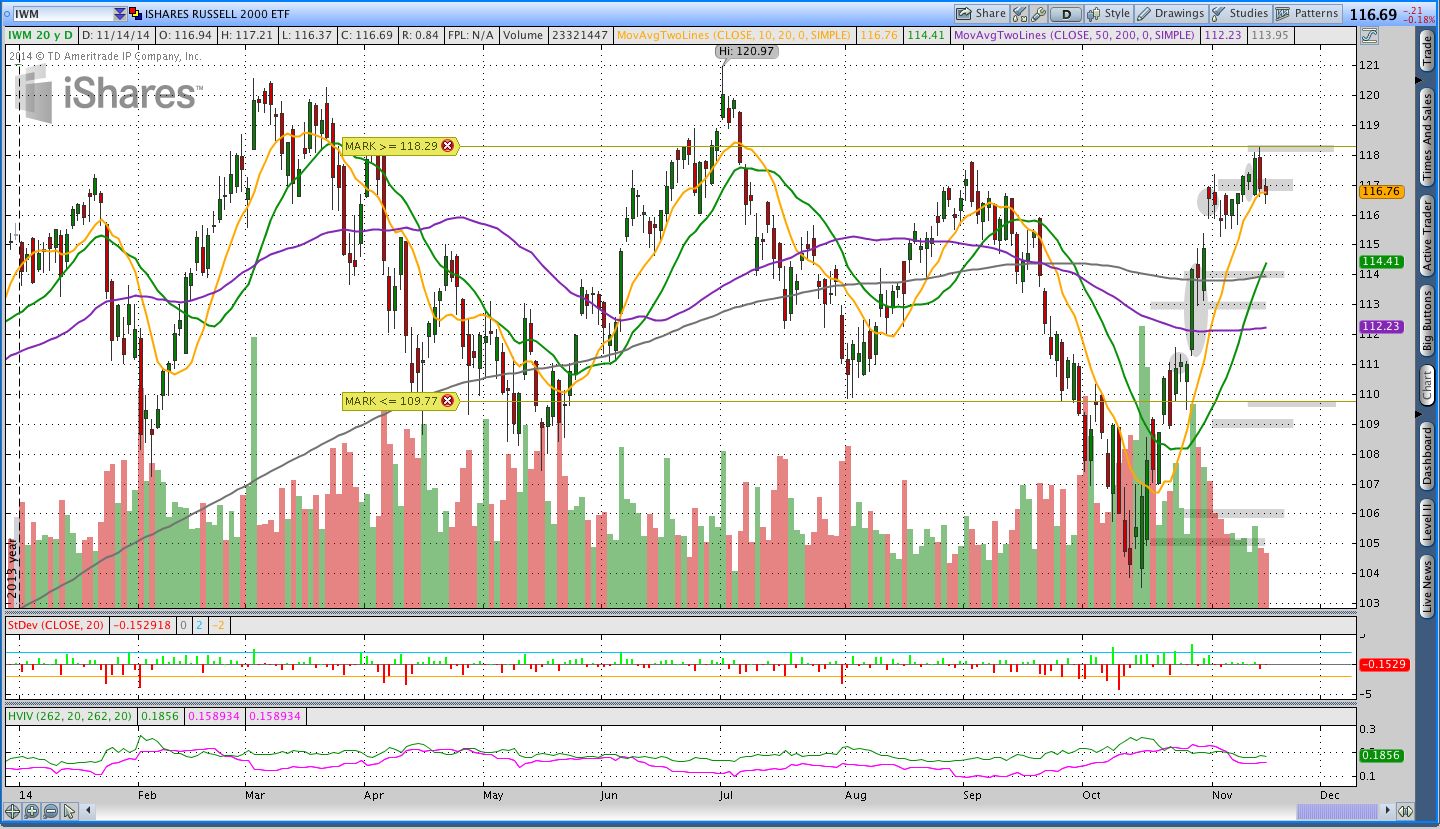Click the MovAvgTwoLines 10, 20 study label
1440x829 pixels.
733,35
